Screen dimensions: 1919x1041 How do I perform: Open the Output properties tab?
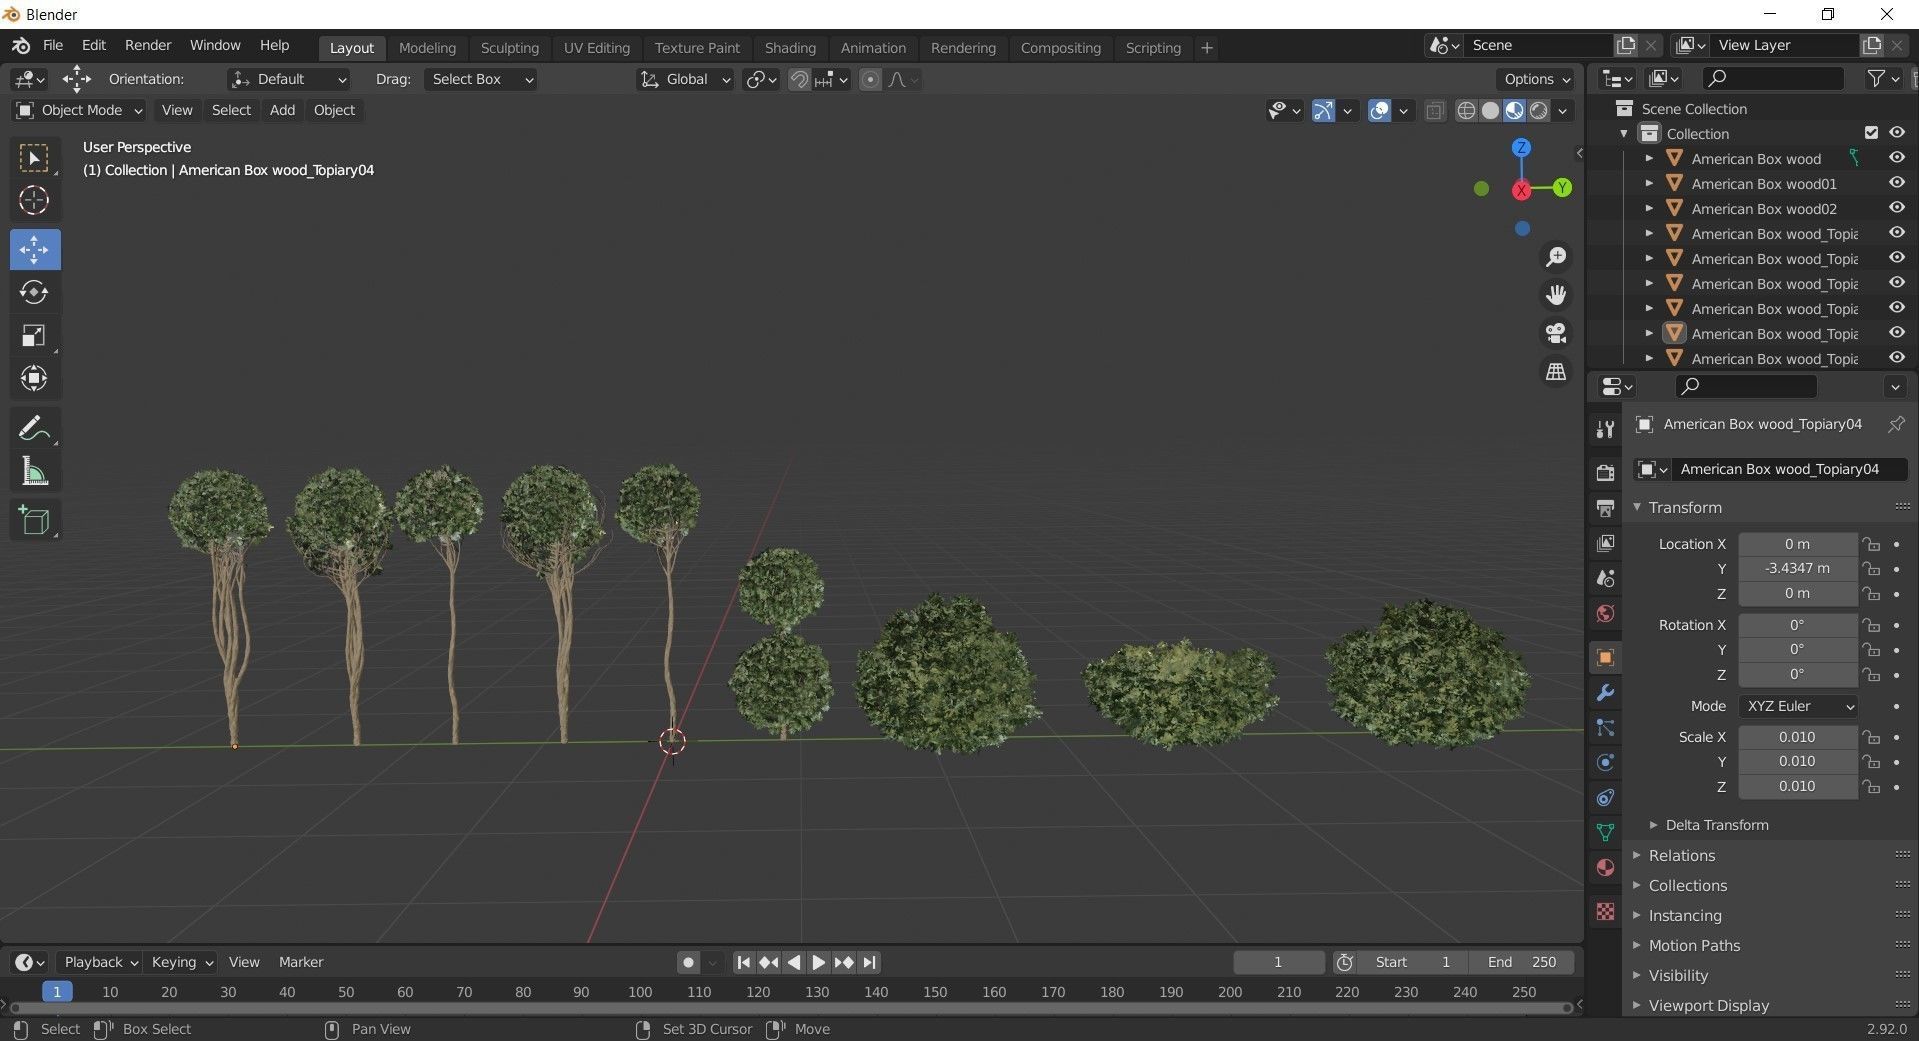(x=1605, y=508)
